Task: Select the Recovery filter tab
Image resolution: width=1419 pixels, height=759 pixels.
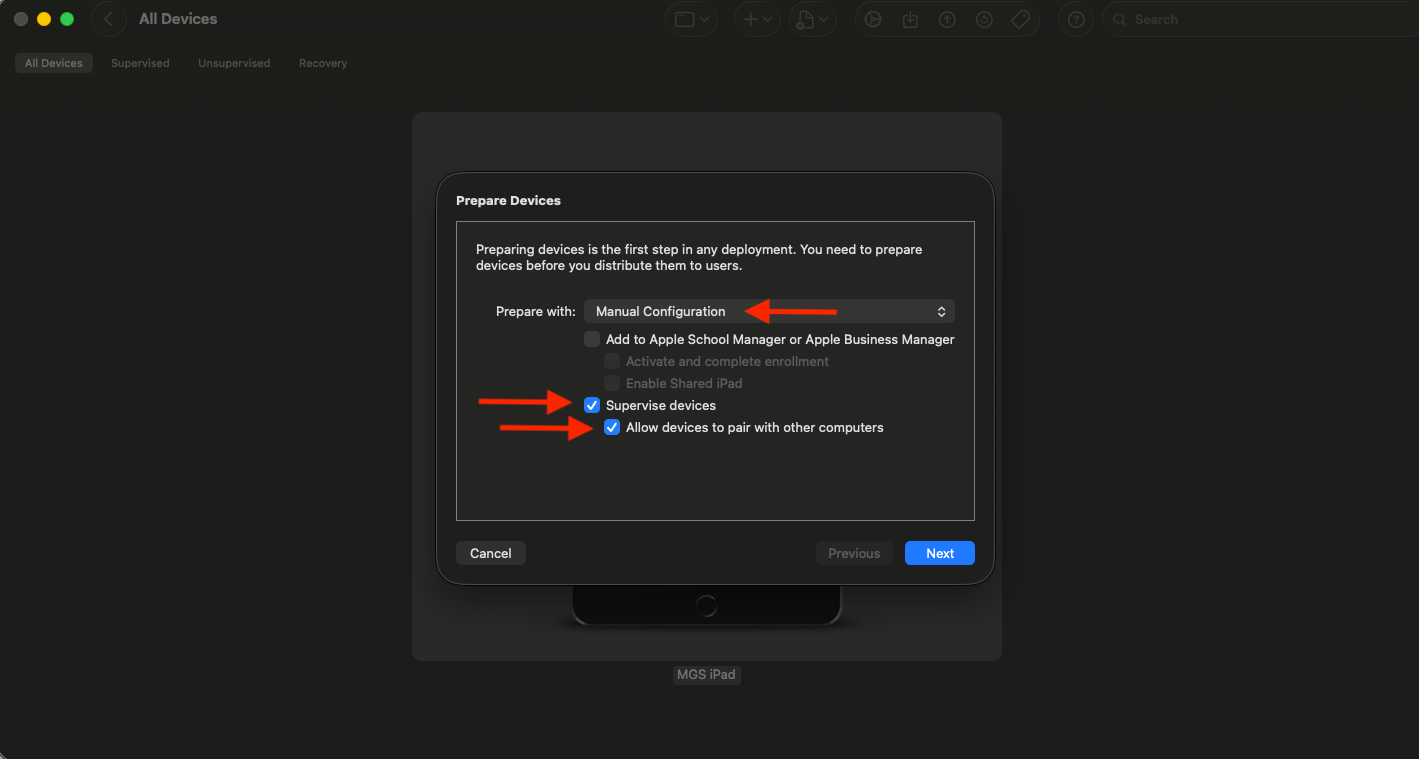Action: pos(323,63)
